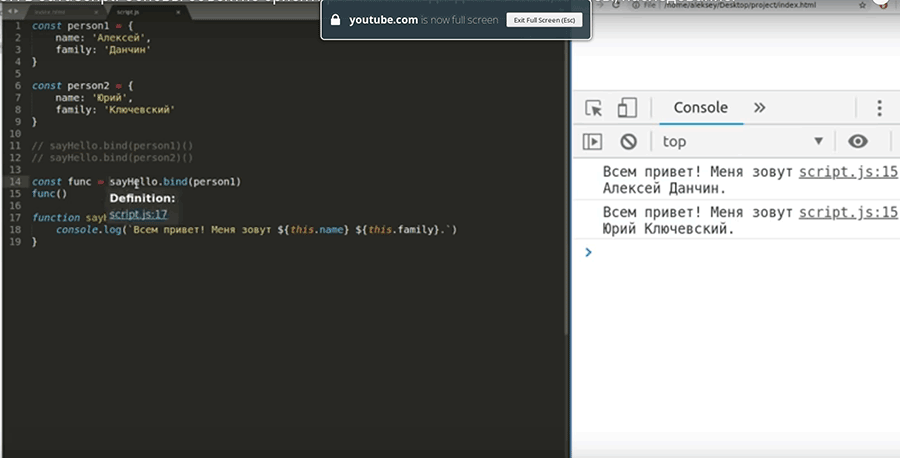Click the eye live expression icon
The height and width of the screenshot is (458, 900).
(858, 141)
